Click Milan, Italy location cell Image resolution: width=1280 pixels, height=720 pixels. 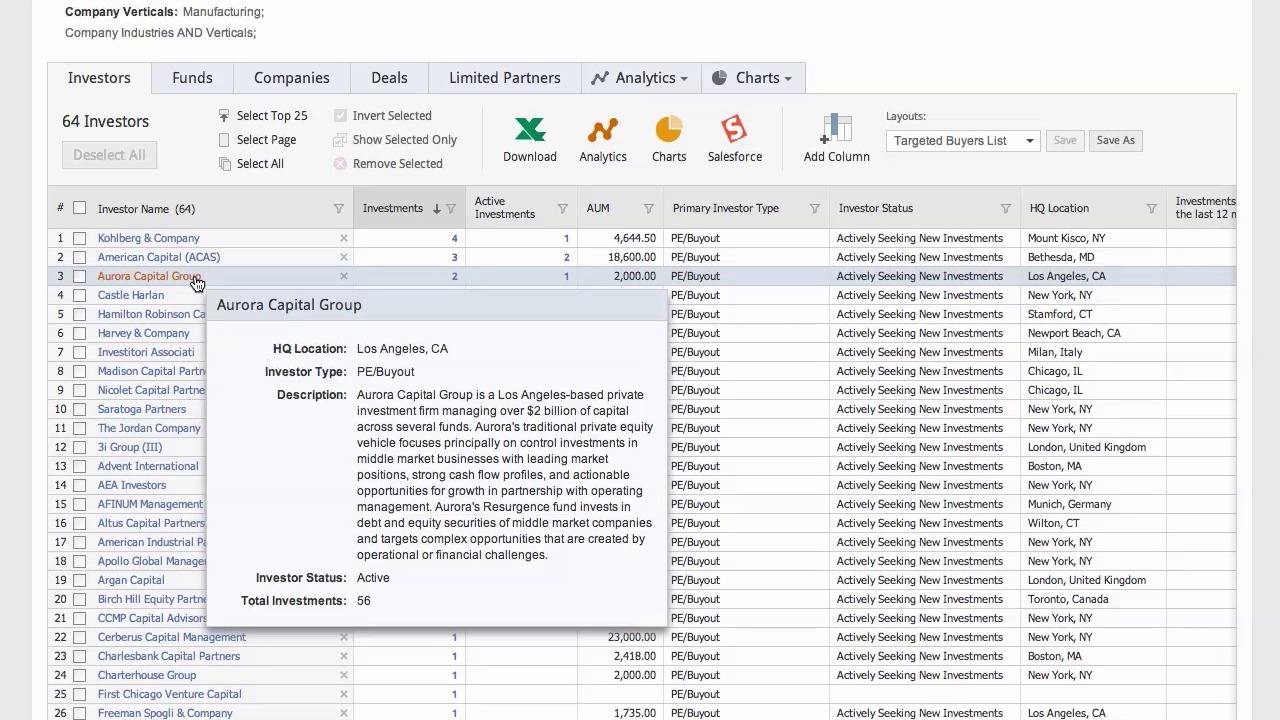[1055, 352]
